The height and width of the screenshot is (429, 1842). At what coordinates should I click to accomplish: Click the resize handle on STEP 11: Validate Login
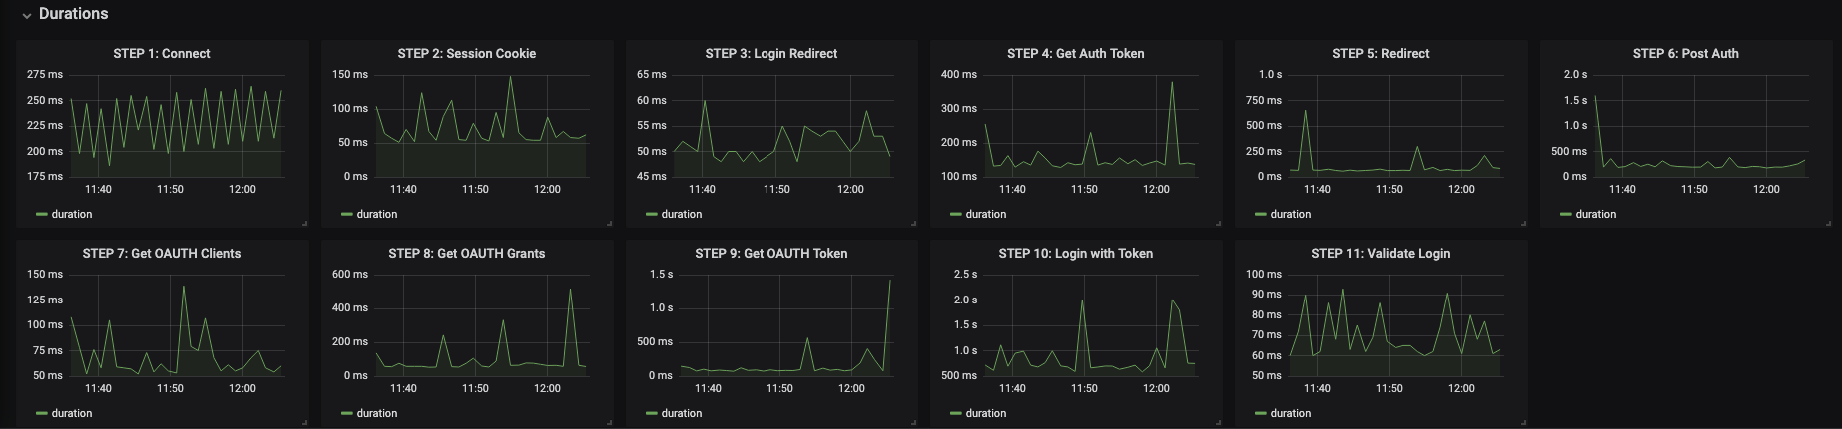pos(1523,422)
